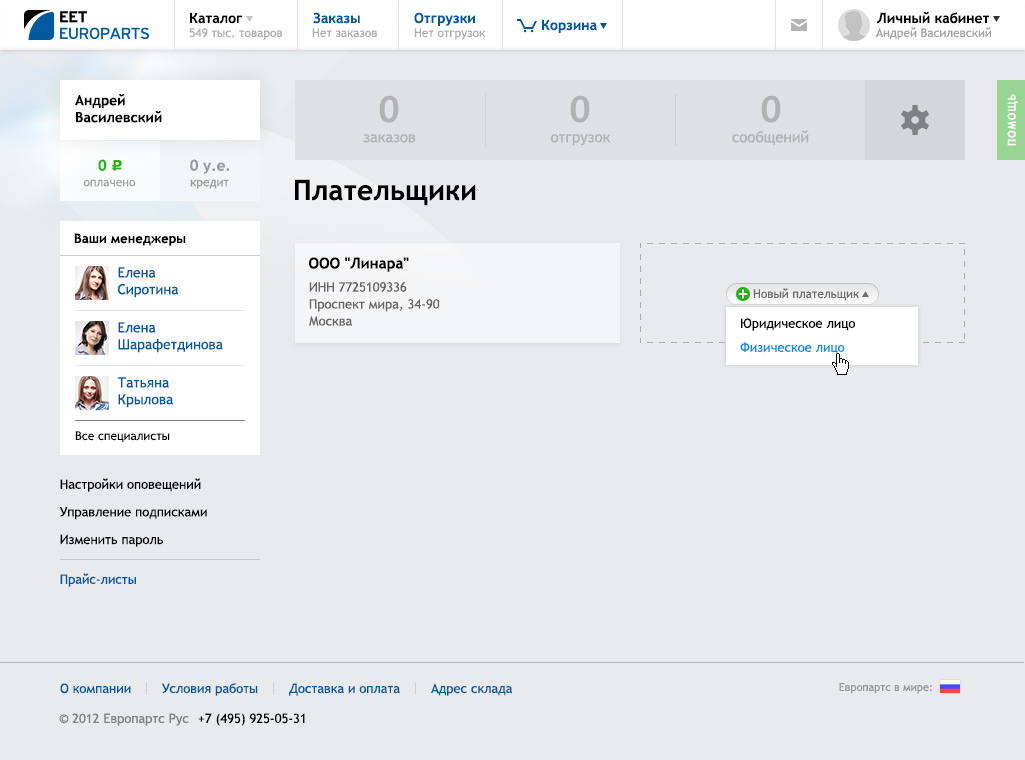Open the green Помощь side tab
Screen dimensions: 1025x760
click(x=1010, y=120)
